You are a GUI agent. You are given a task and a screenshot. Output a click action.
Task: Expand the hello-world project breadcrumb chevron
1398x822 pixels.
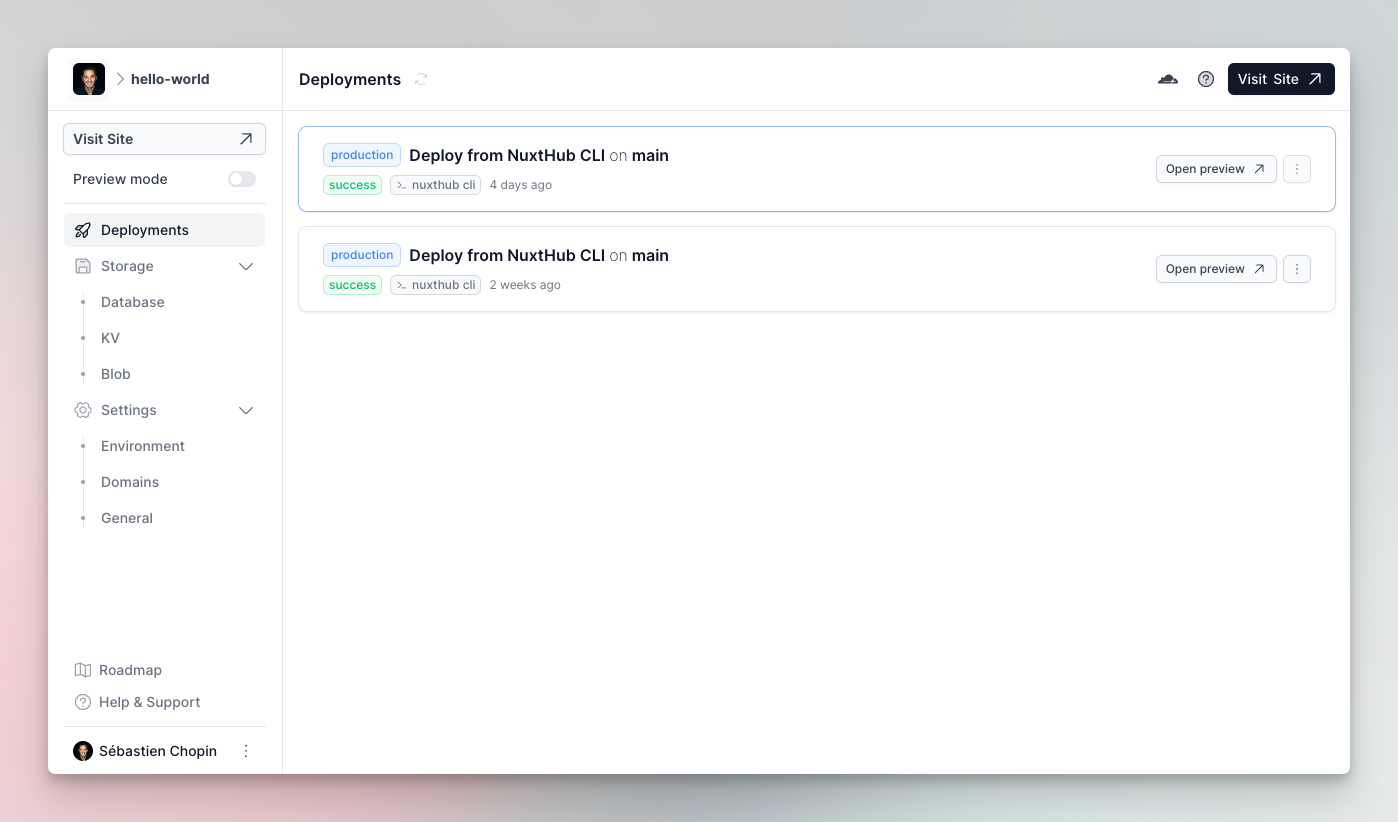pos(119,79)
